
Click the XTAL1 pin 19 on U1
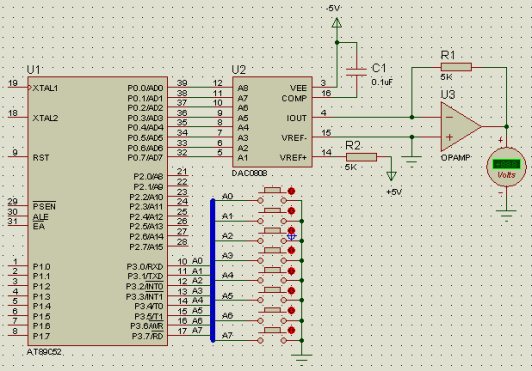[19, 87]
